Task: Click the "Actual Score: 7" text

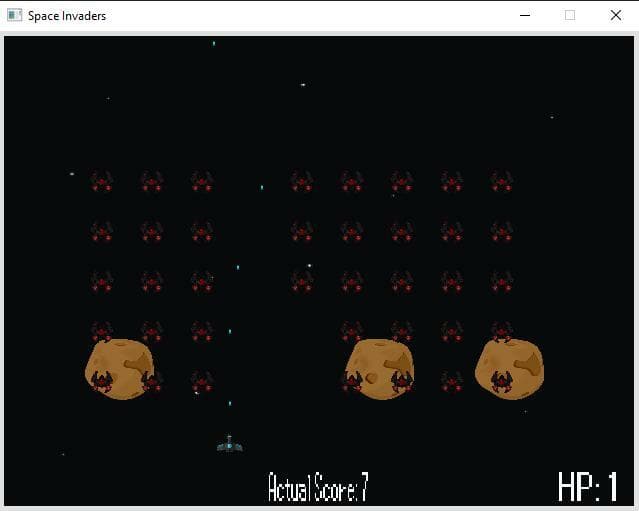Action: coord(318,487)
